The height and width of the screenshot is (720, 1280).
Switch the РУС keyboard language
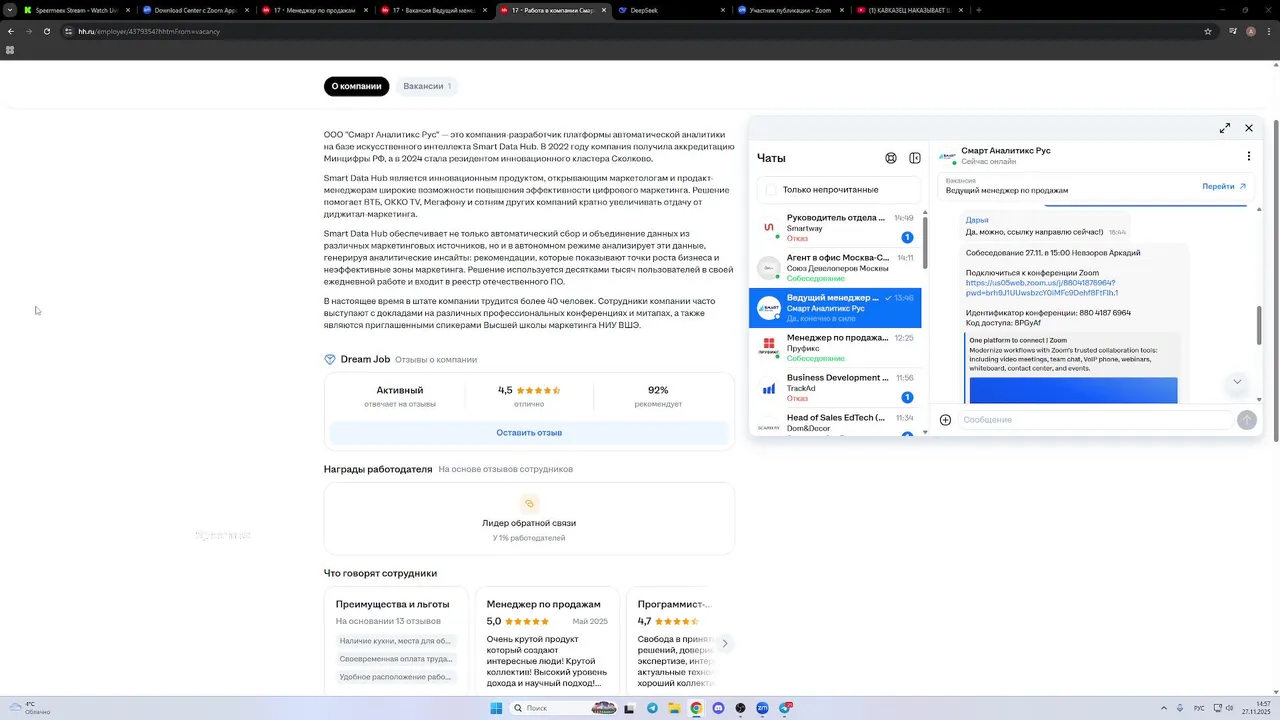pyautogui.click(x=1199, y=708)
